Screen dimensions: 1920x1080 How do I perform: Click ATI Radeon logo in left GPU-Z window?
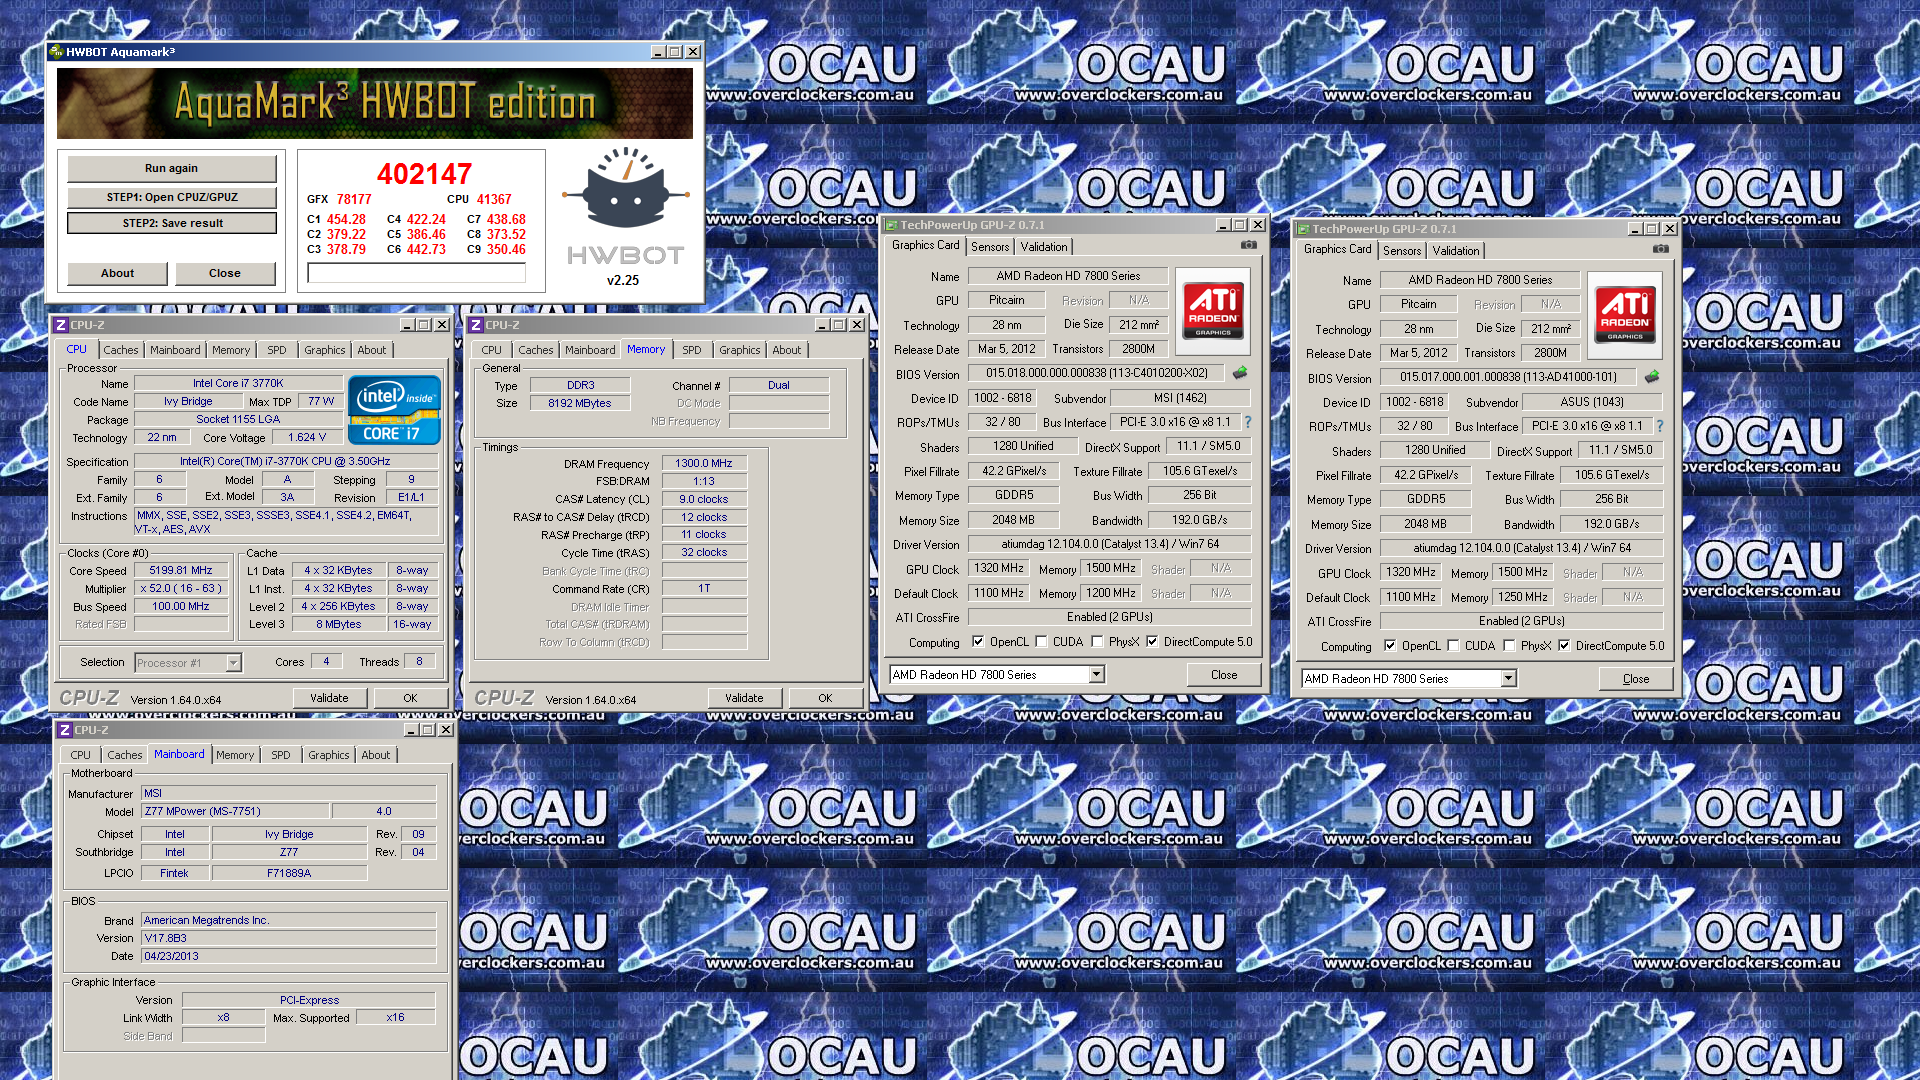pos(1213,310)
